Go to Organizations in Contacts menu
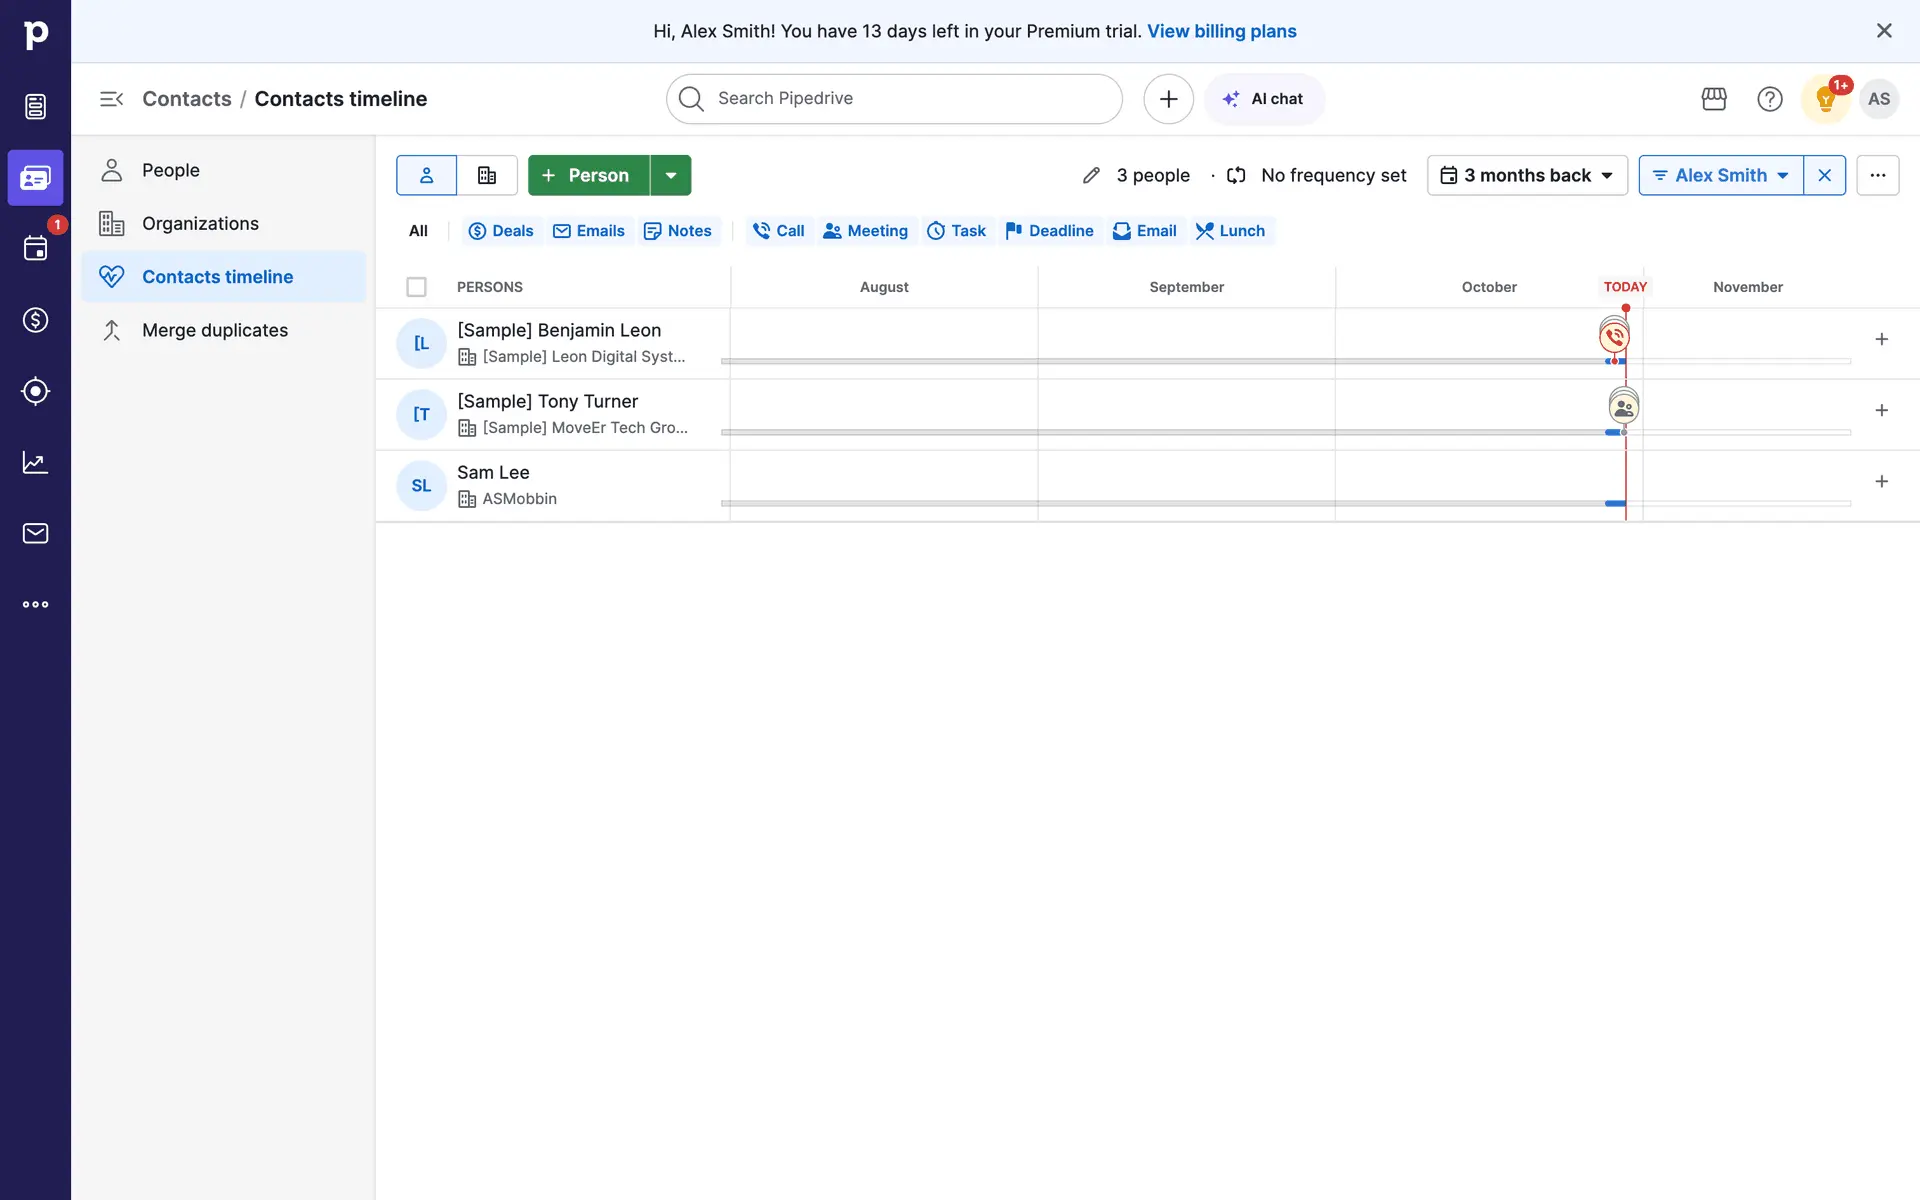 (x=200, y=224)
